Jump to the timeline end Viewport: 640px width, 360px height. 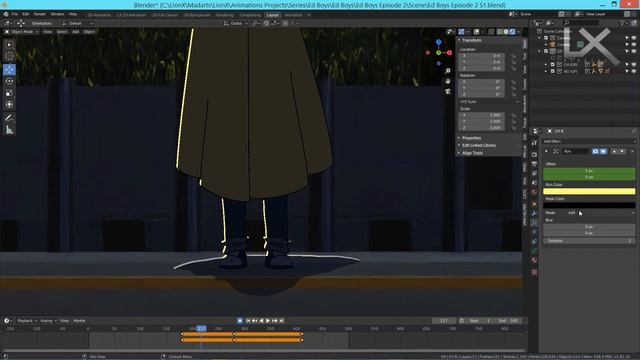coord(281,321)
